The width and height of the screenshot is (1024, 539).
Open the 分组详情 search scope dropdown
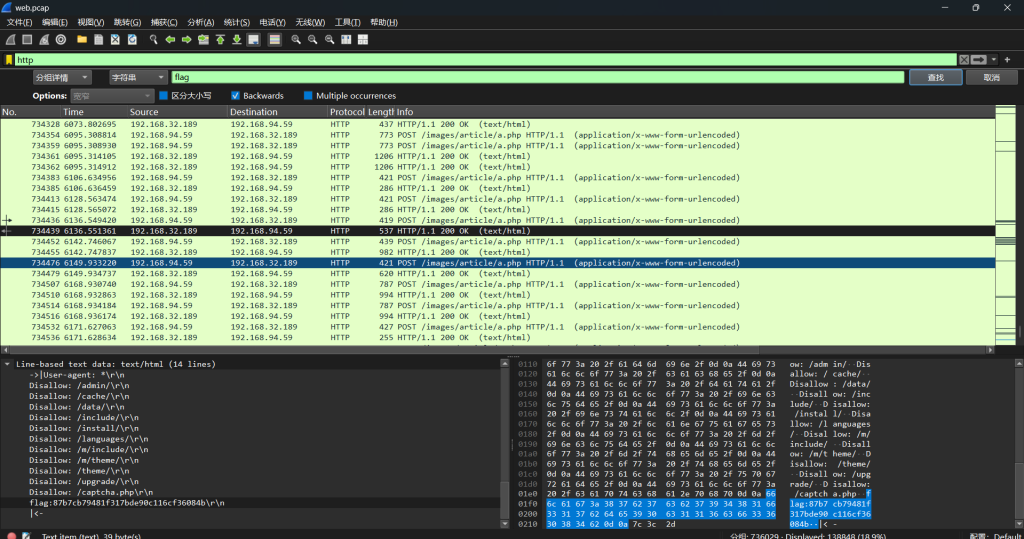[61, 77]
